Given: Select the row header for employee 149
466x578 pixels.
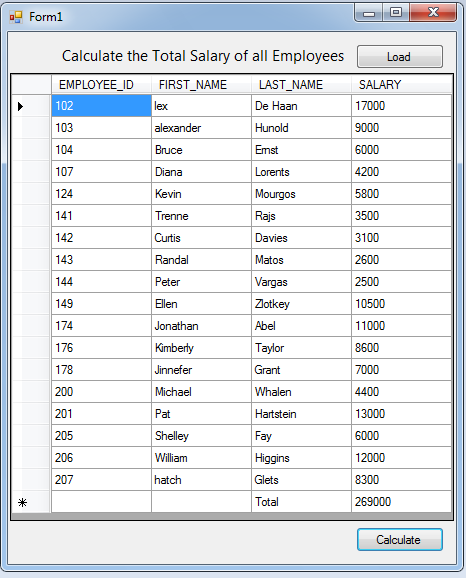Looking at the screenshot, I should click(x=31, y=304).
